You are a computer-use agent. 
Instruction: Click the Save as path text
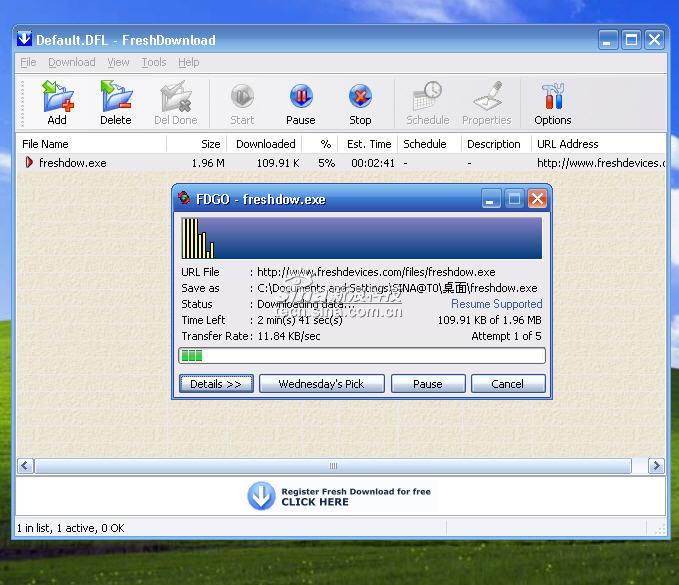pyautogui.click(x=397, y=288)
